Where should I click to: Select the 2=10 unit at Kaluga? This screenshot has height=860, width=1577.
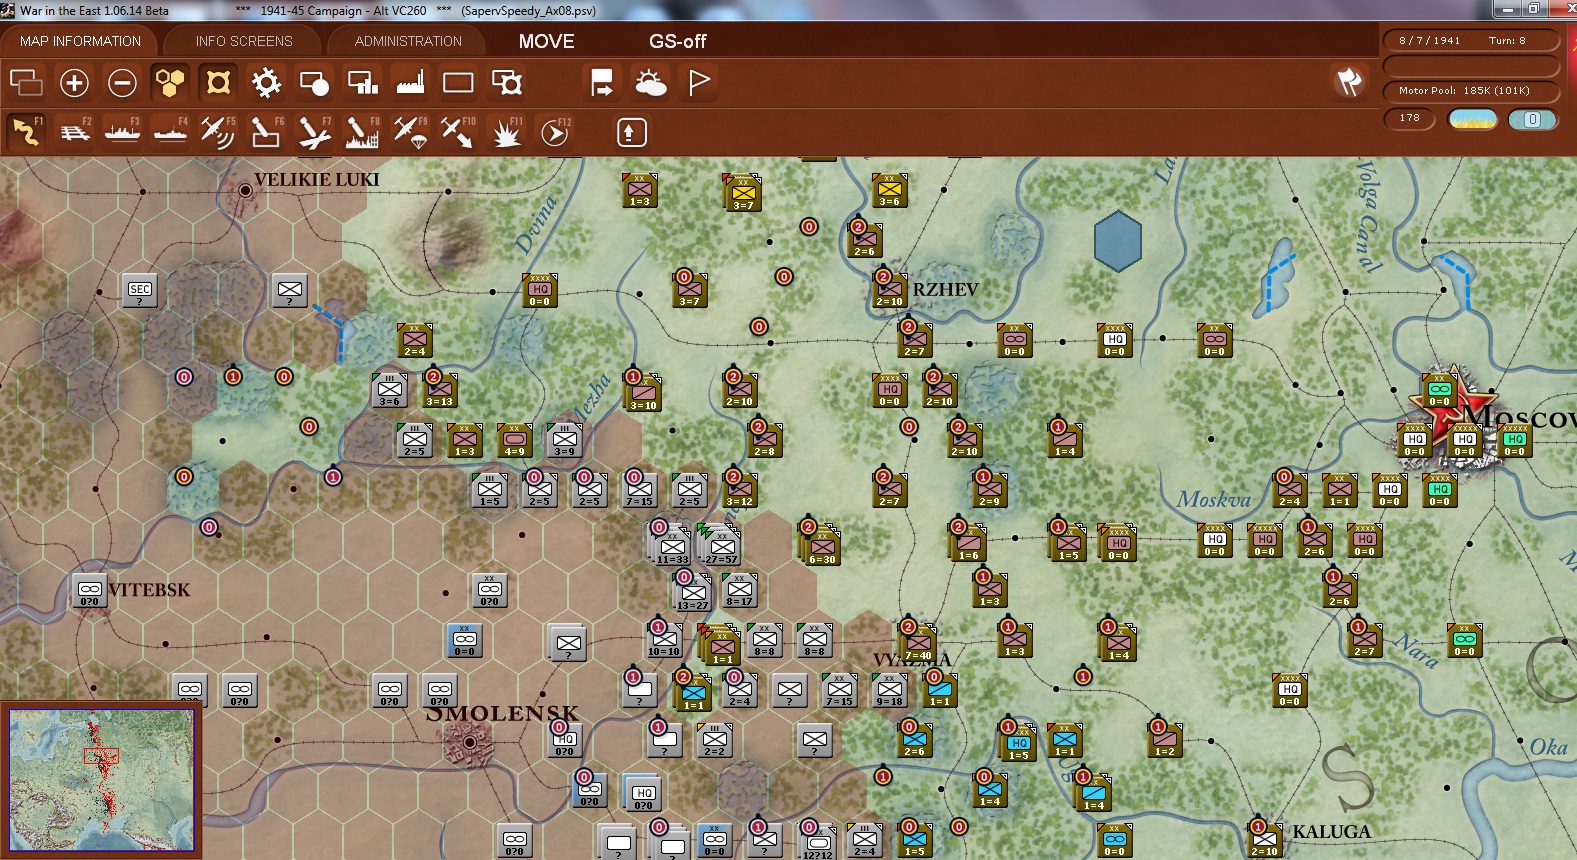point(1265,840)
